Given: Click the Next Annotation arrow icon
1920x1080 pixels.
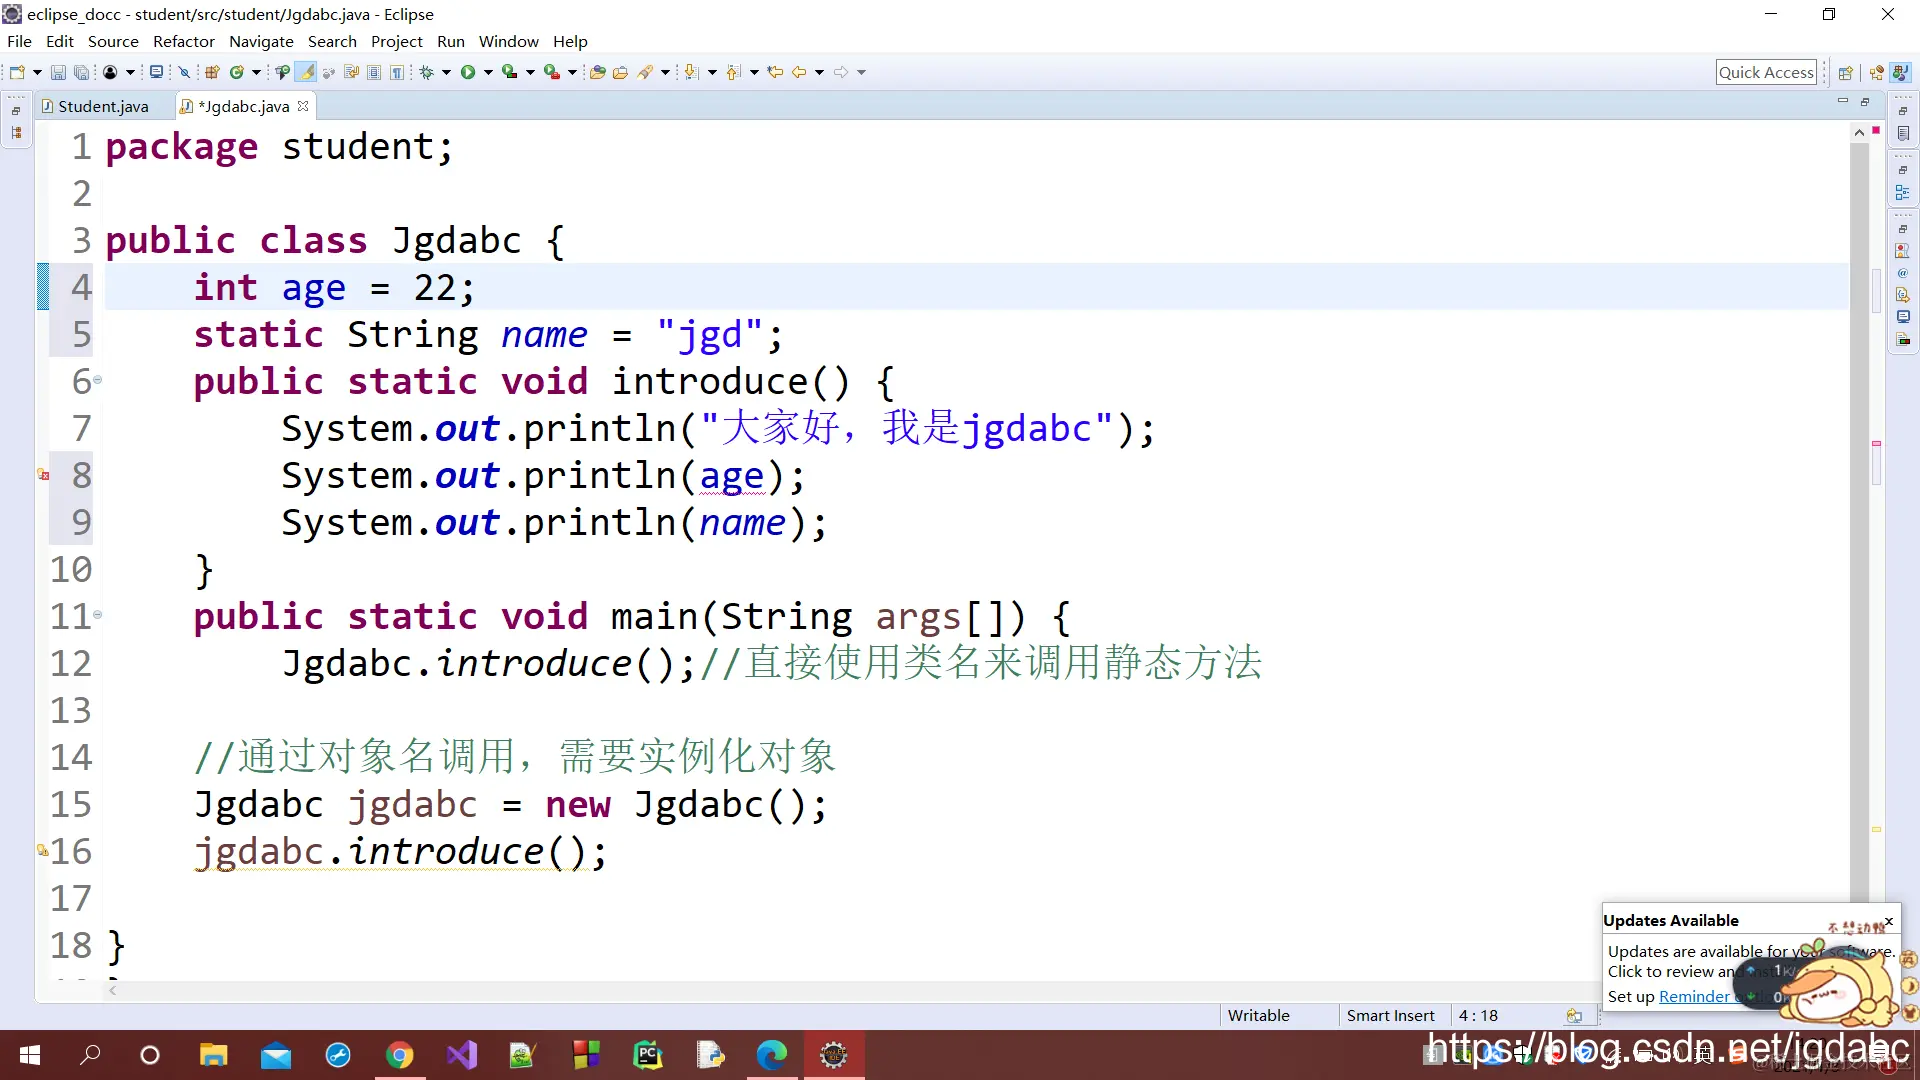Looking at the screenshot, I should [691, 72].
